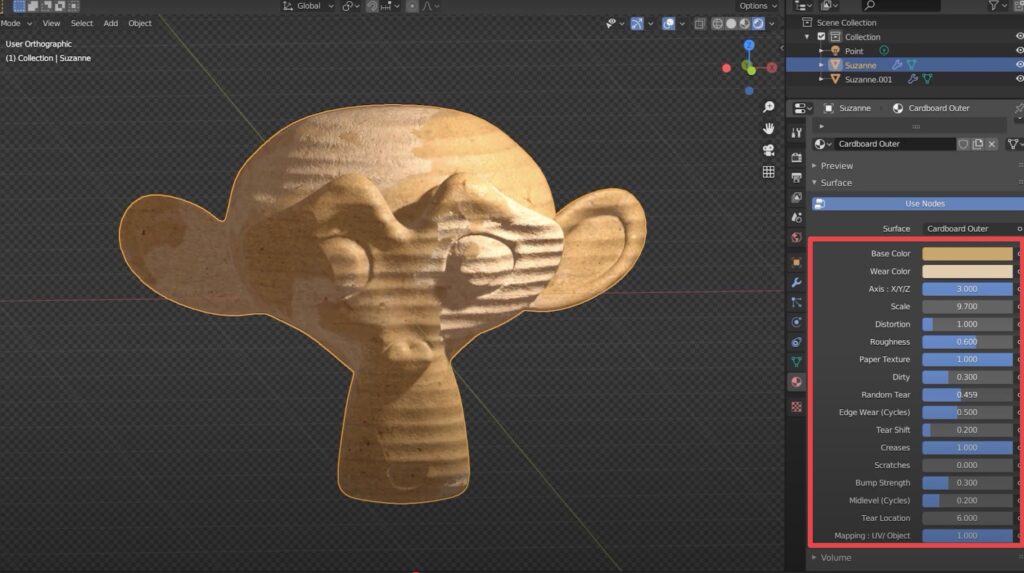Screen dimensions: 1024x573
Task: Open the Add menu
Action: (x=111, y=24)
